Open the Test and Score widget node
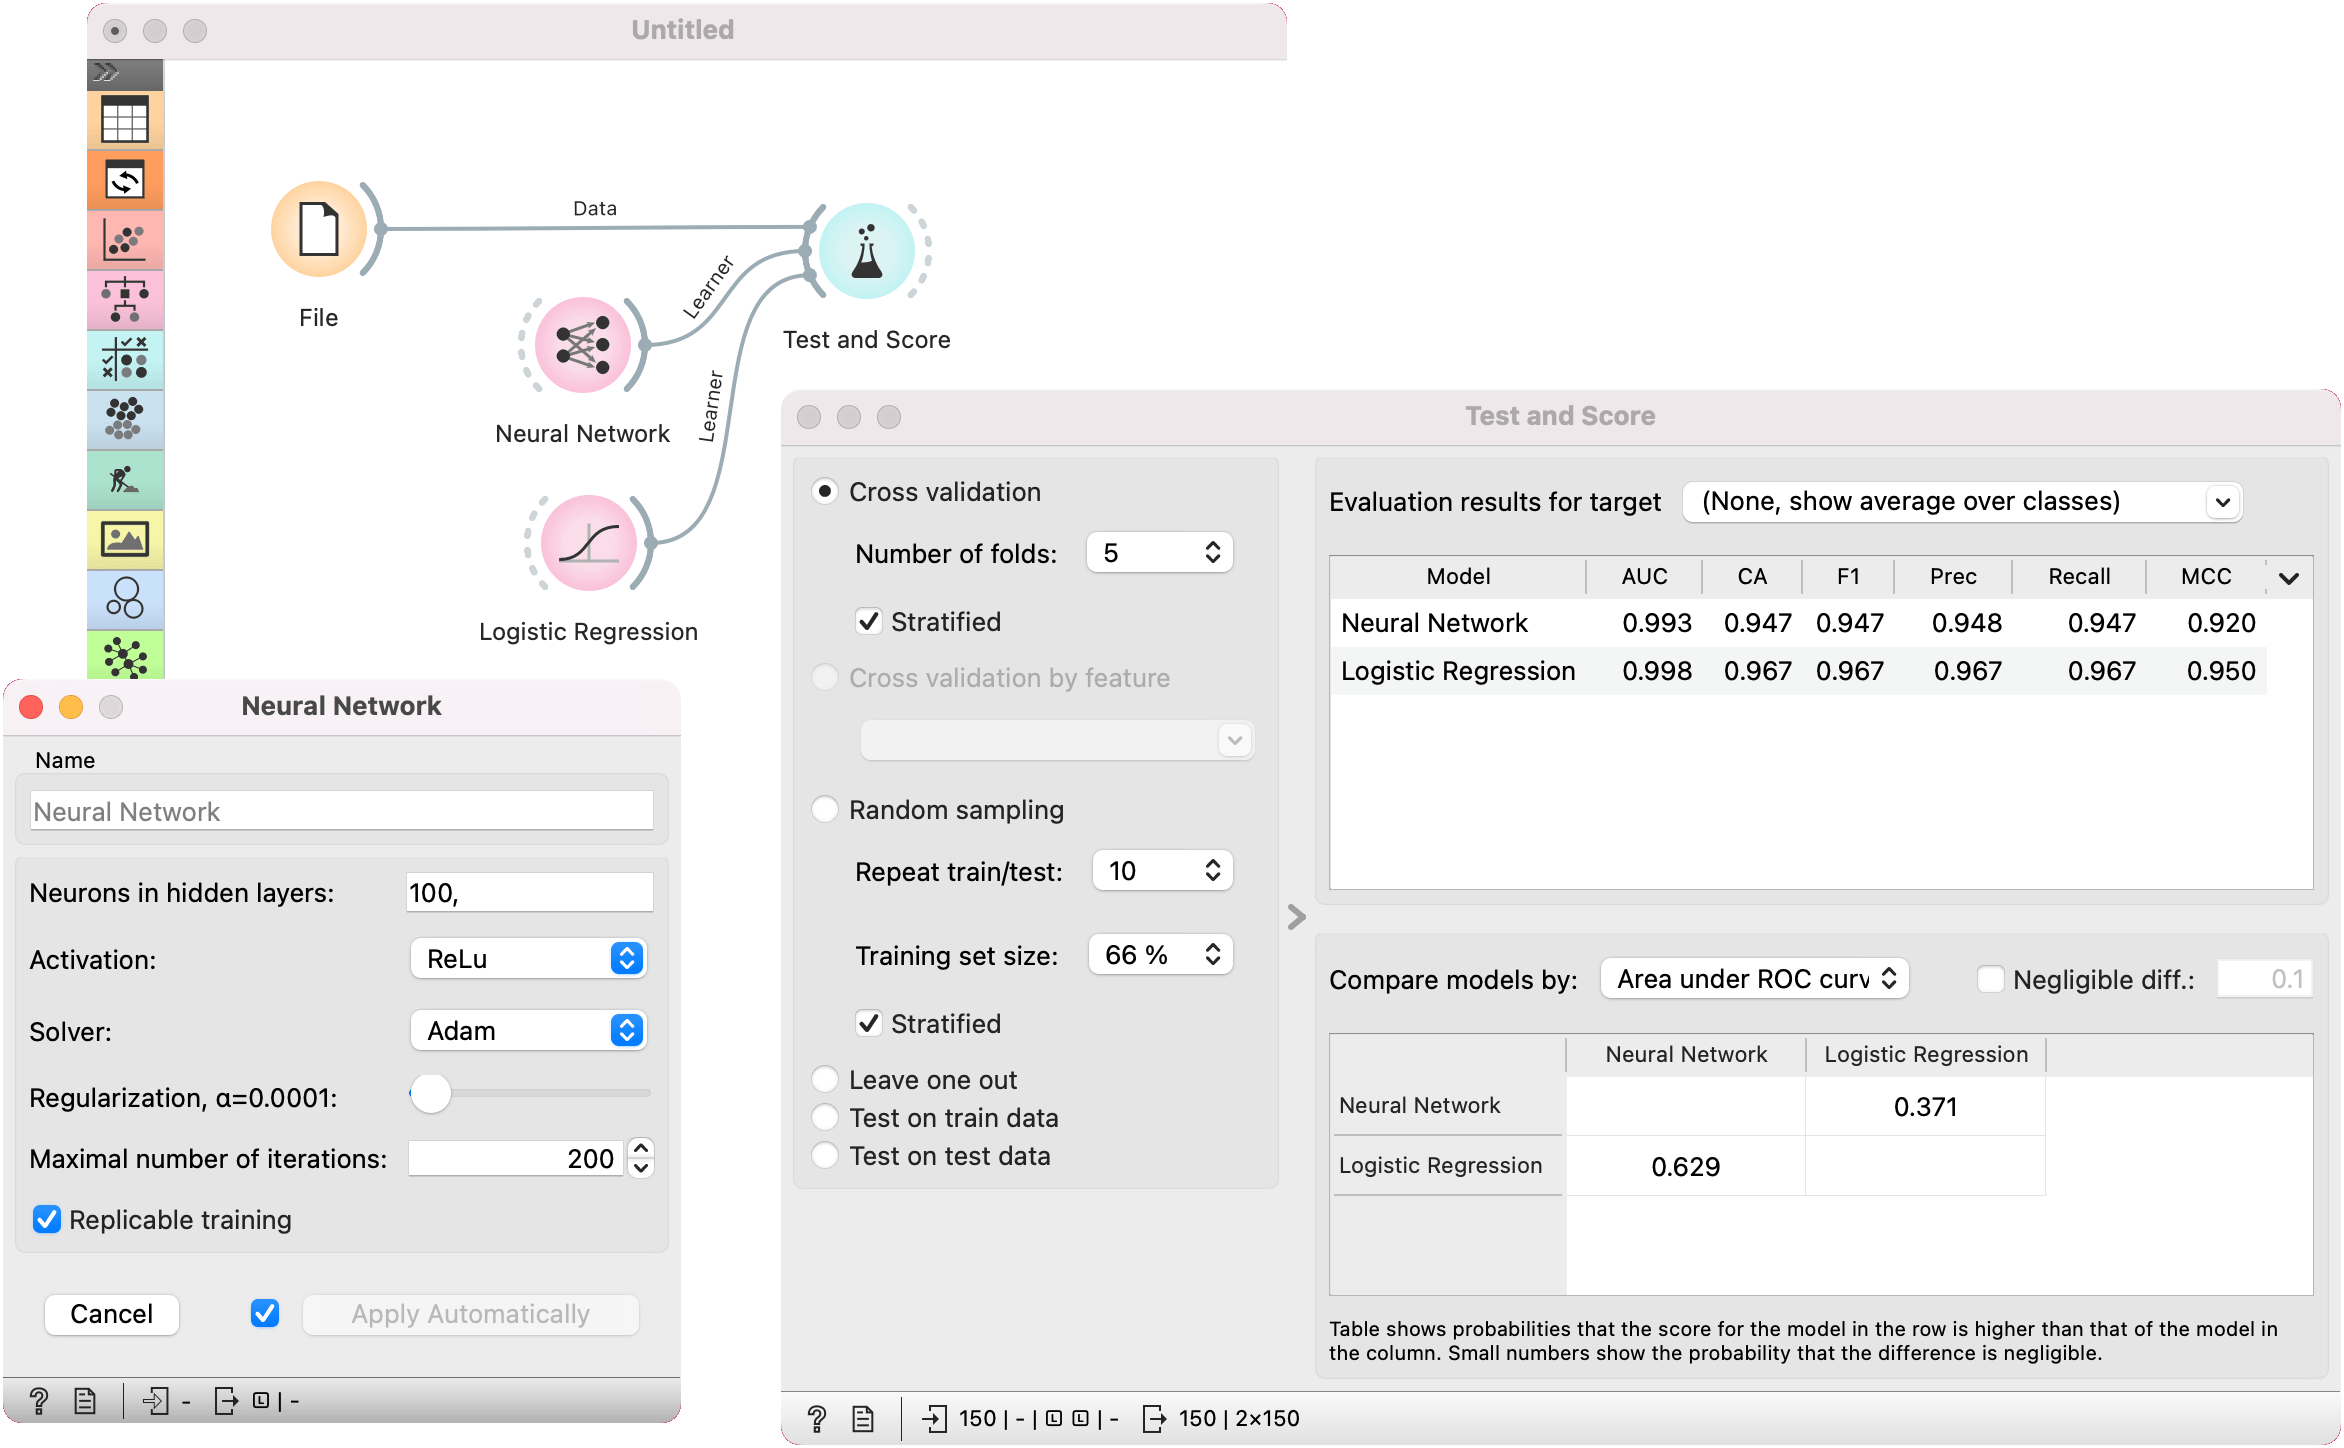The width and height of the screenshot is (2344, 1448). [866, 252]
